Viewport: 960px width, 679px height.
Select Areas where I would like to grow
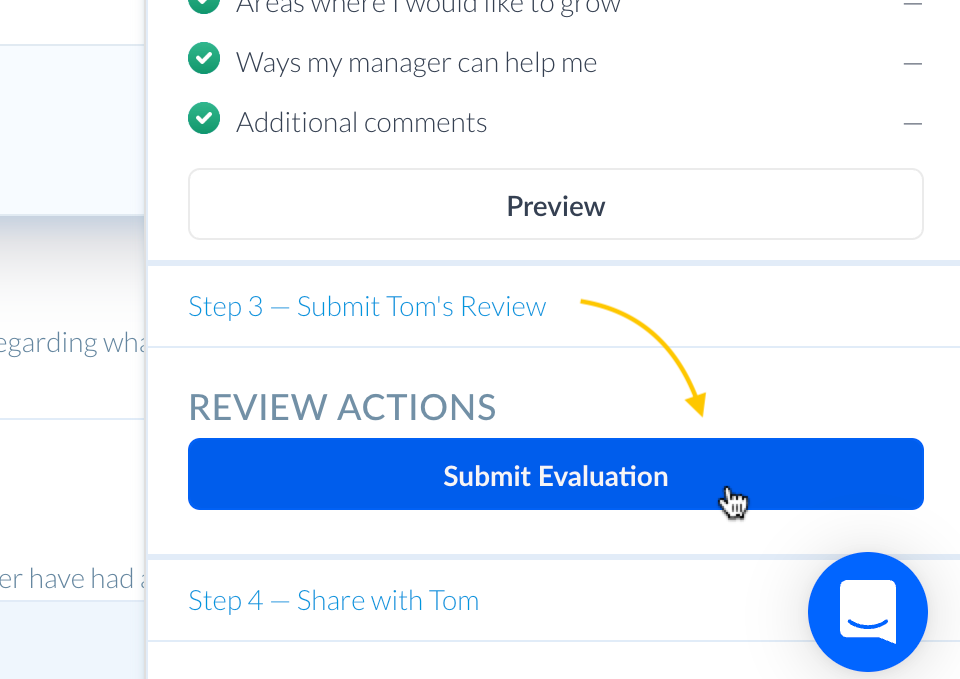[428, 7]
